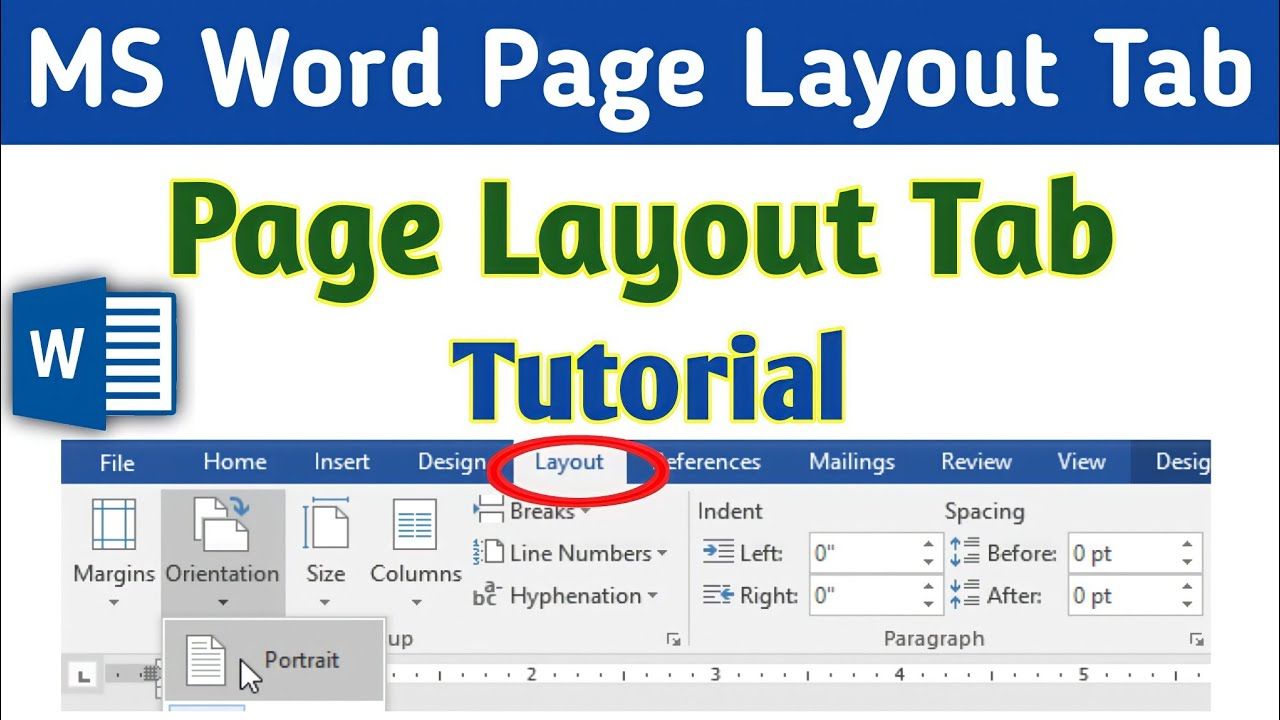Decrease the Indent Right value
Screen dimensions: 1280x720
click(x=929, y=605)
